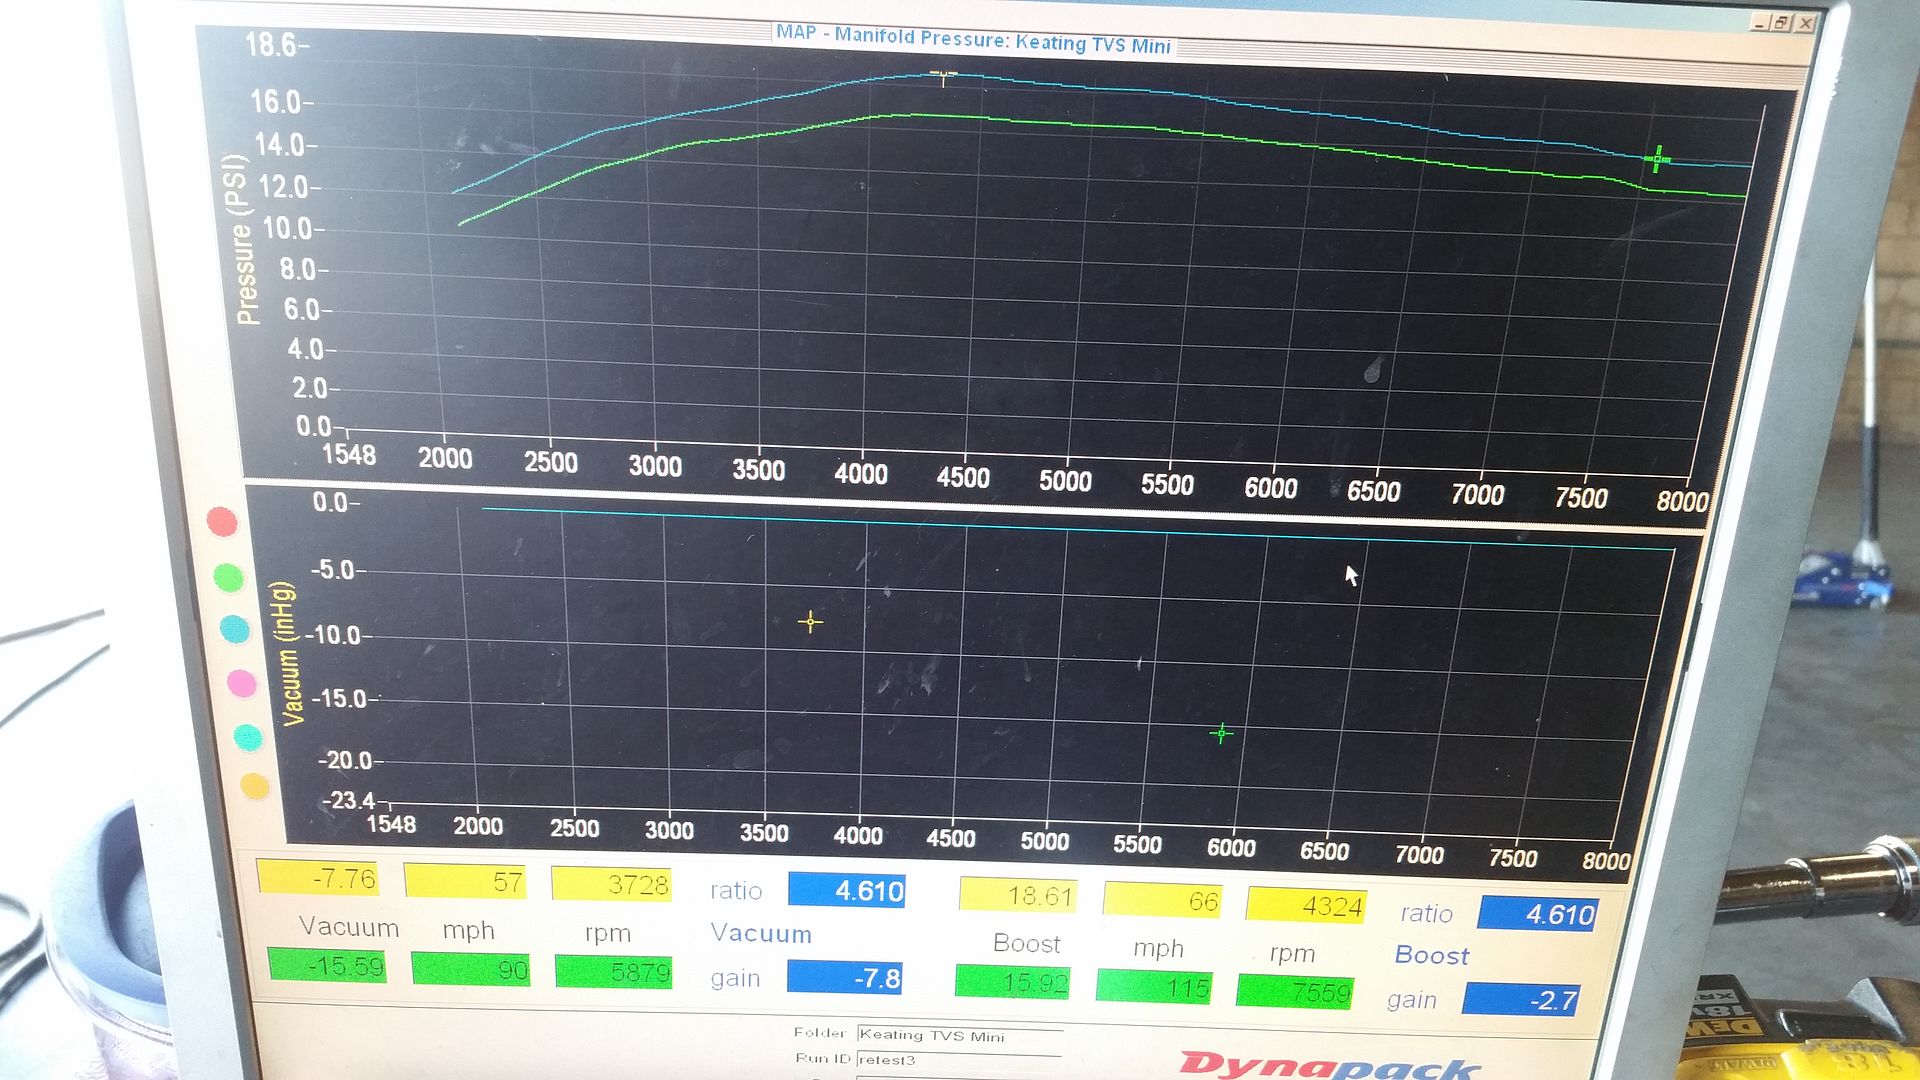Click the green Boost value 15.92

[x=1013, y=982]
